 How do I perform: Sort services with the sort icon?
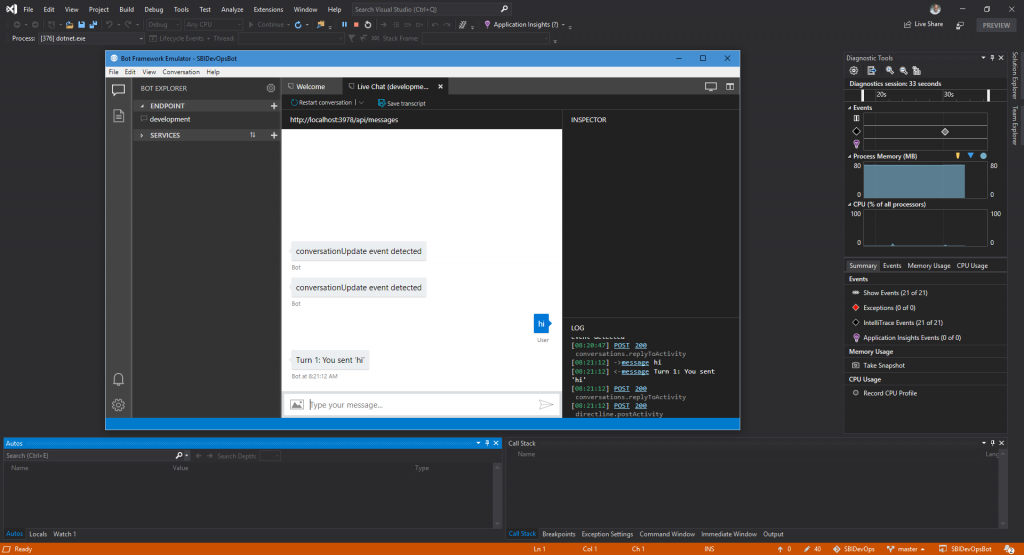tap(253, 135)
